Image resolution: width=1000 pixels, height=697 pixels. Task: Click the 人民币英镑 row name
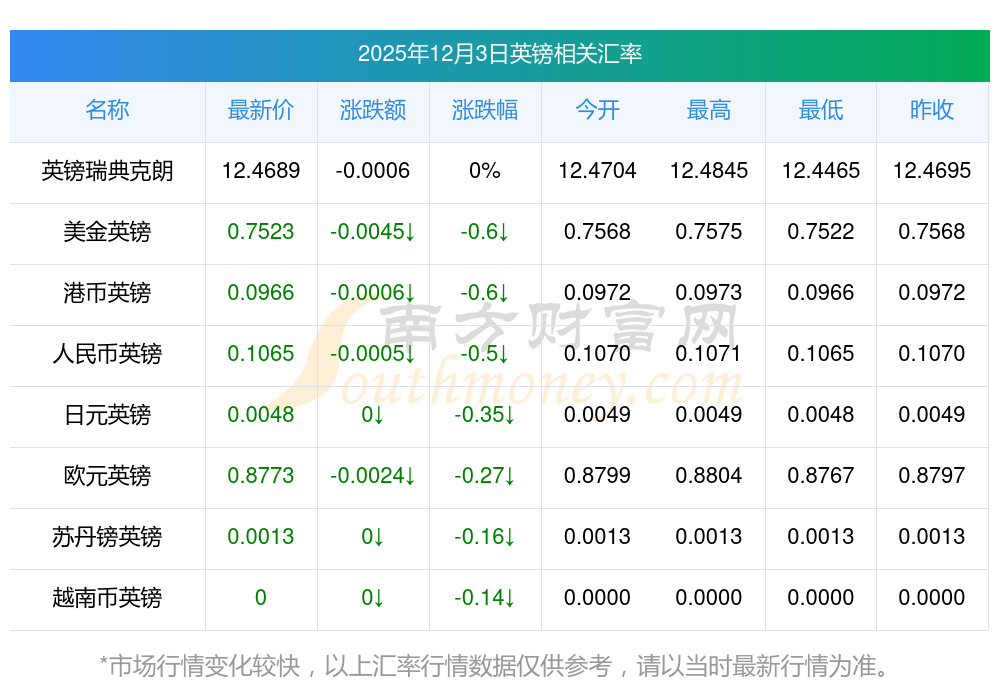pos(107,354)
